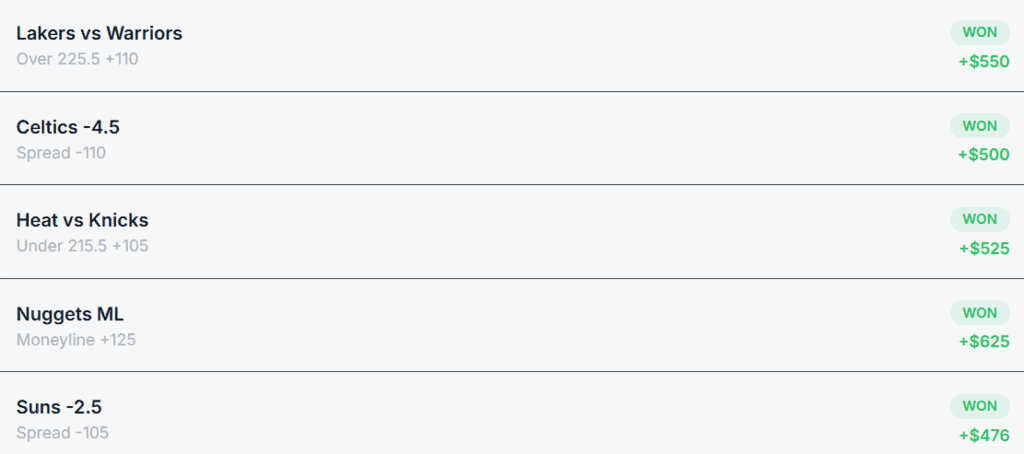Click WON badge on Celtics -4.5 row
The image size is (1024, 454).
click(979, 126)
